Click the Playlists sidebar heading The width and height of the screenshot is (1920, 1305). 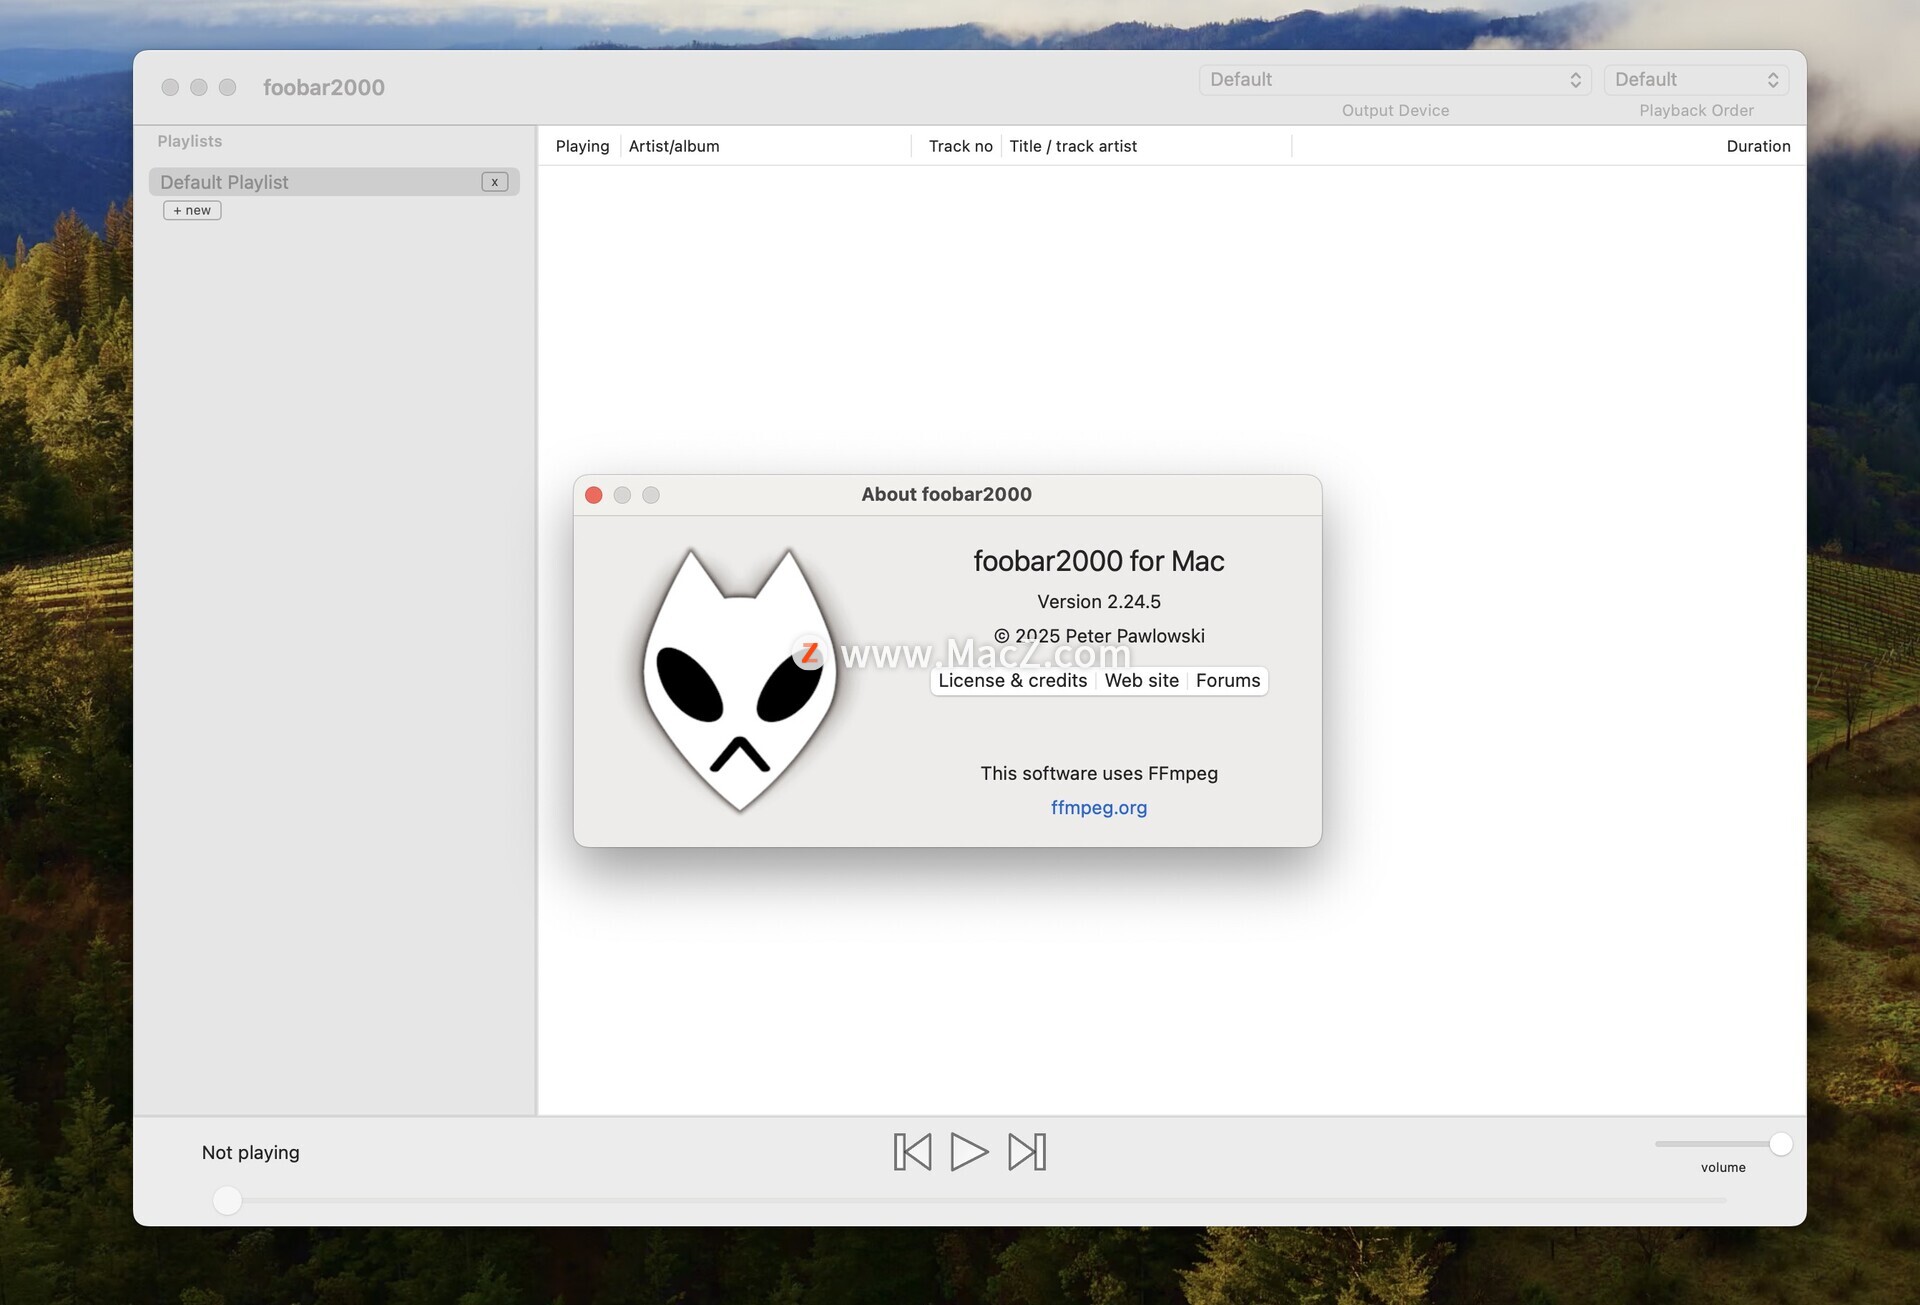coord(189,141)
